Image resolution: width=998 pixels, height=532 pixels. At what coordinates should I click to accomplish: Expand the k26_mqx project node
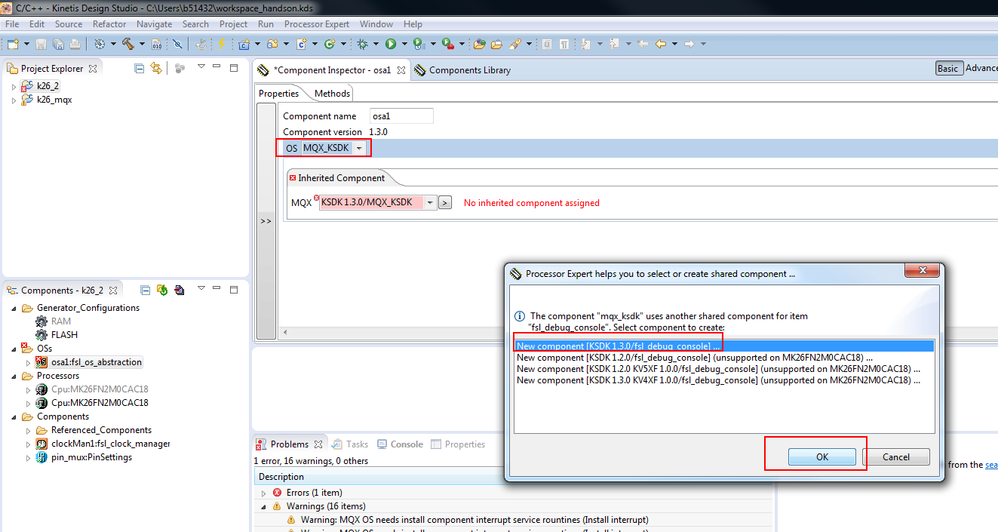13,100
